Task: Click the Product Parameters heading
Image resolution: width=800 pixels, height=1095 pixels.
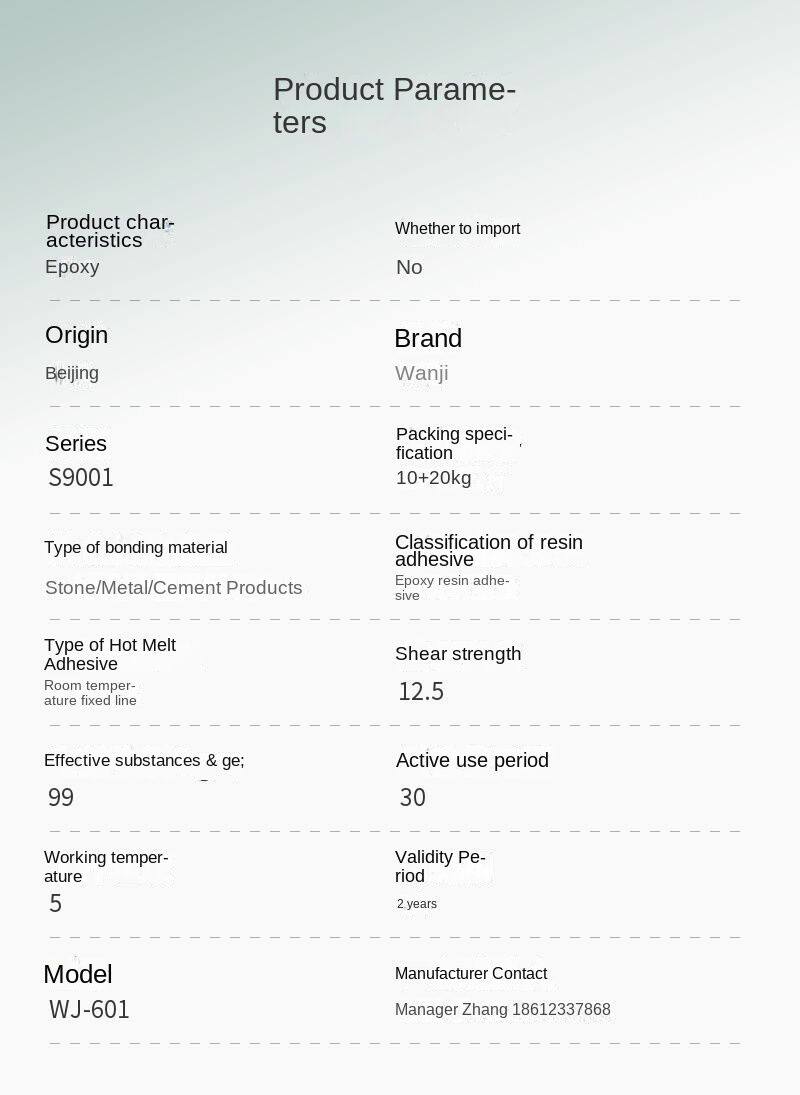Action: pos(394,105)
